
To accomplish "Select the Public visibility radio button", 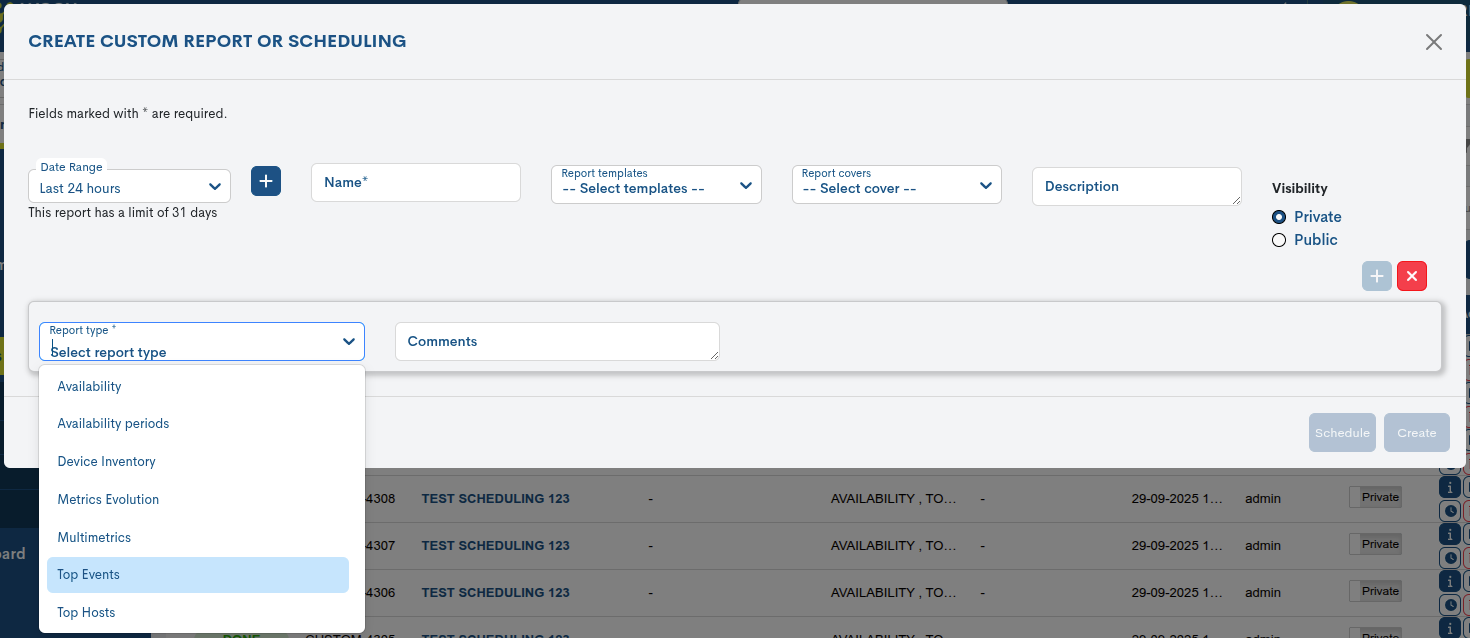I will click(1279, 240).
